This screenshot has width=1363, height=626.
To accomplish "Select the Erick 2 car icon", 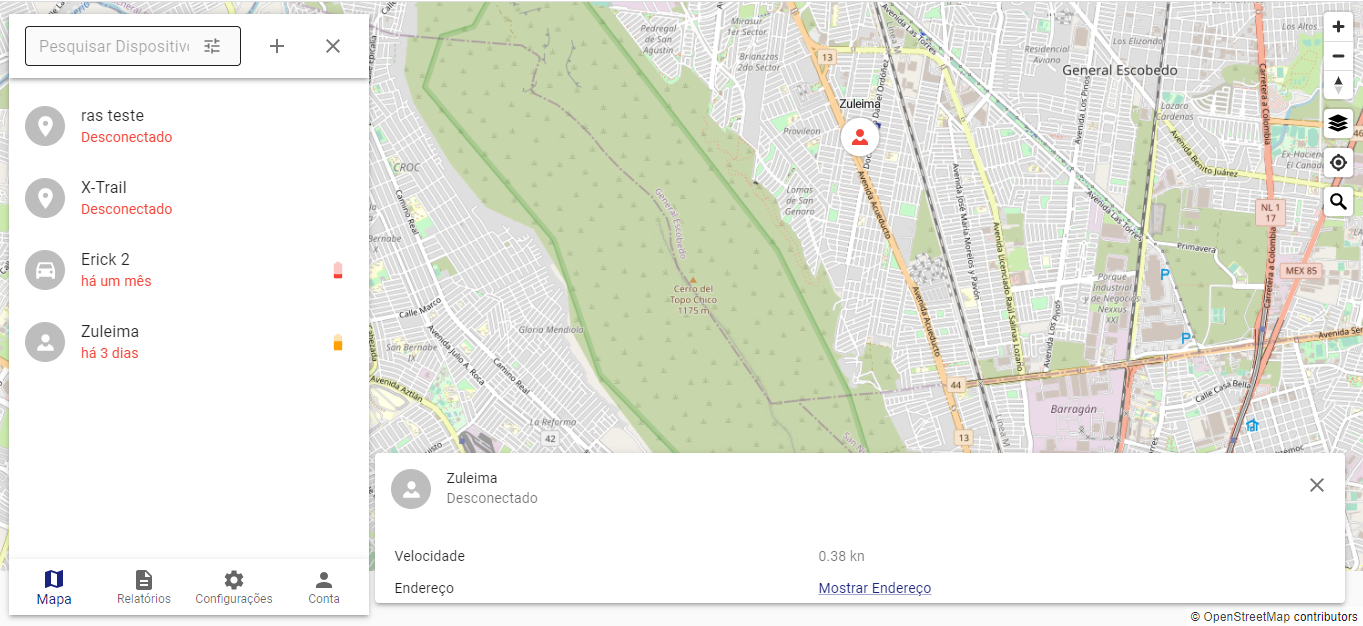I will (x=45, y=270).
